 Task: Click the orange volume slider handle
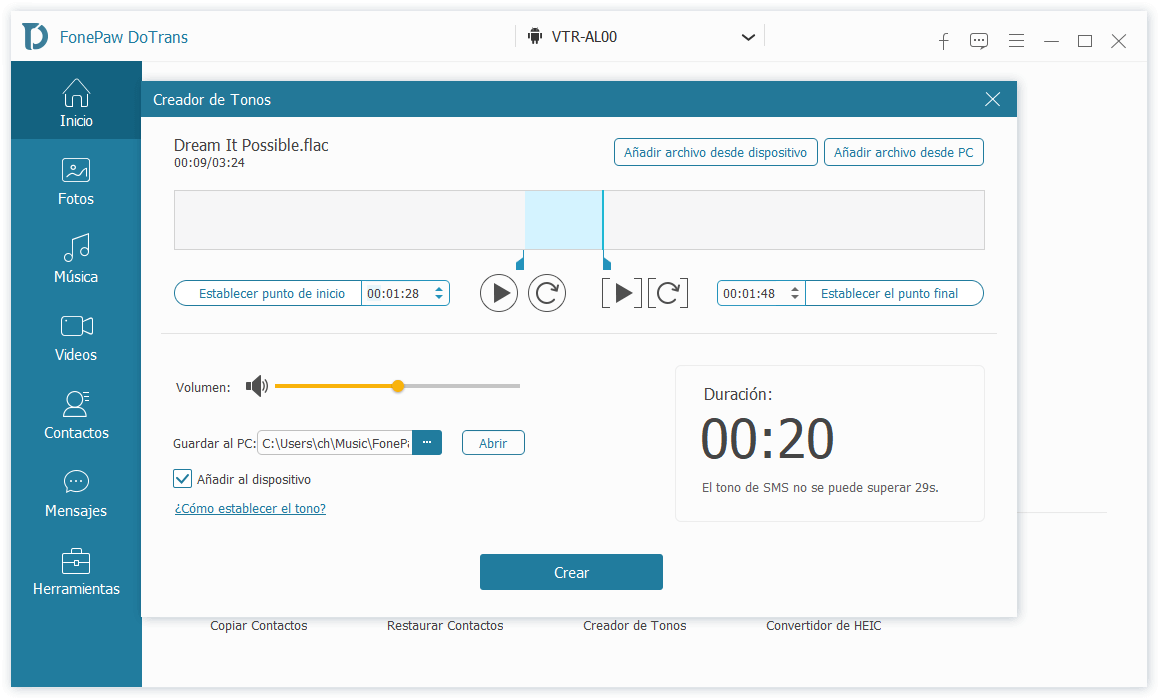click(x=398, y=386)
